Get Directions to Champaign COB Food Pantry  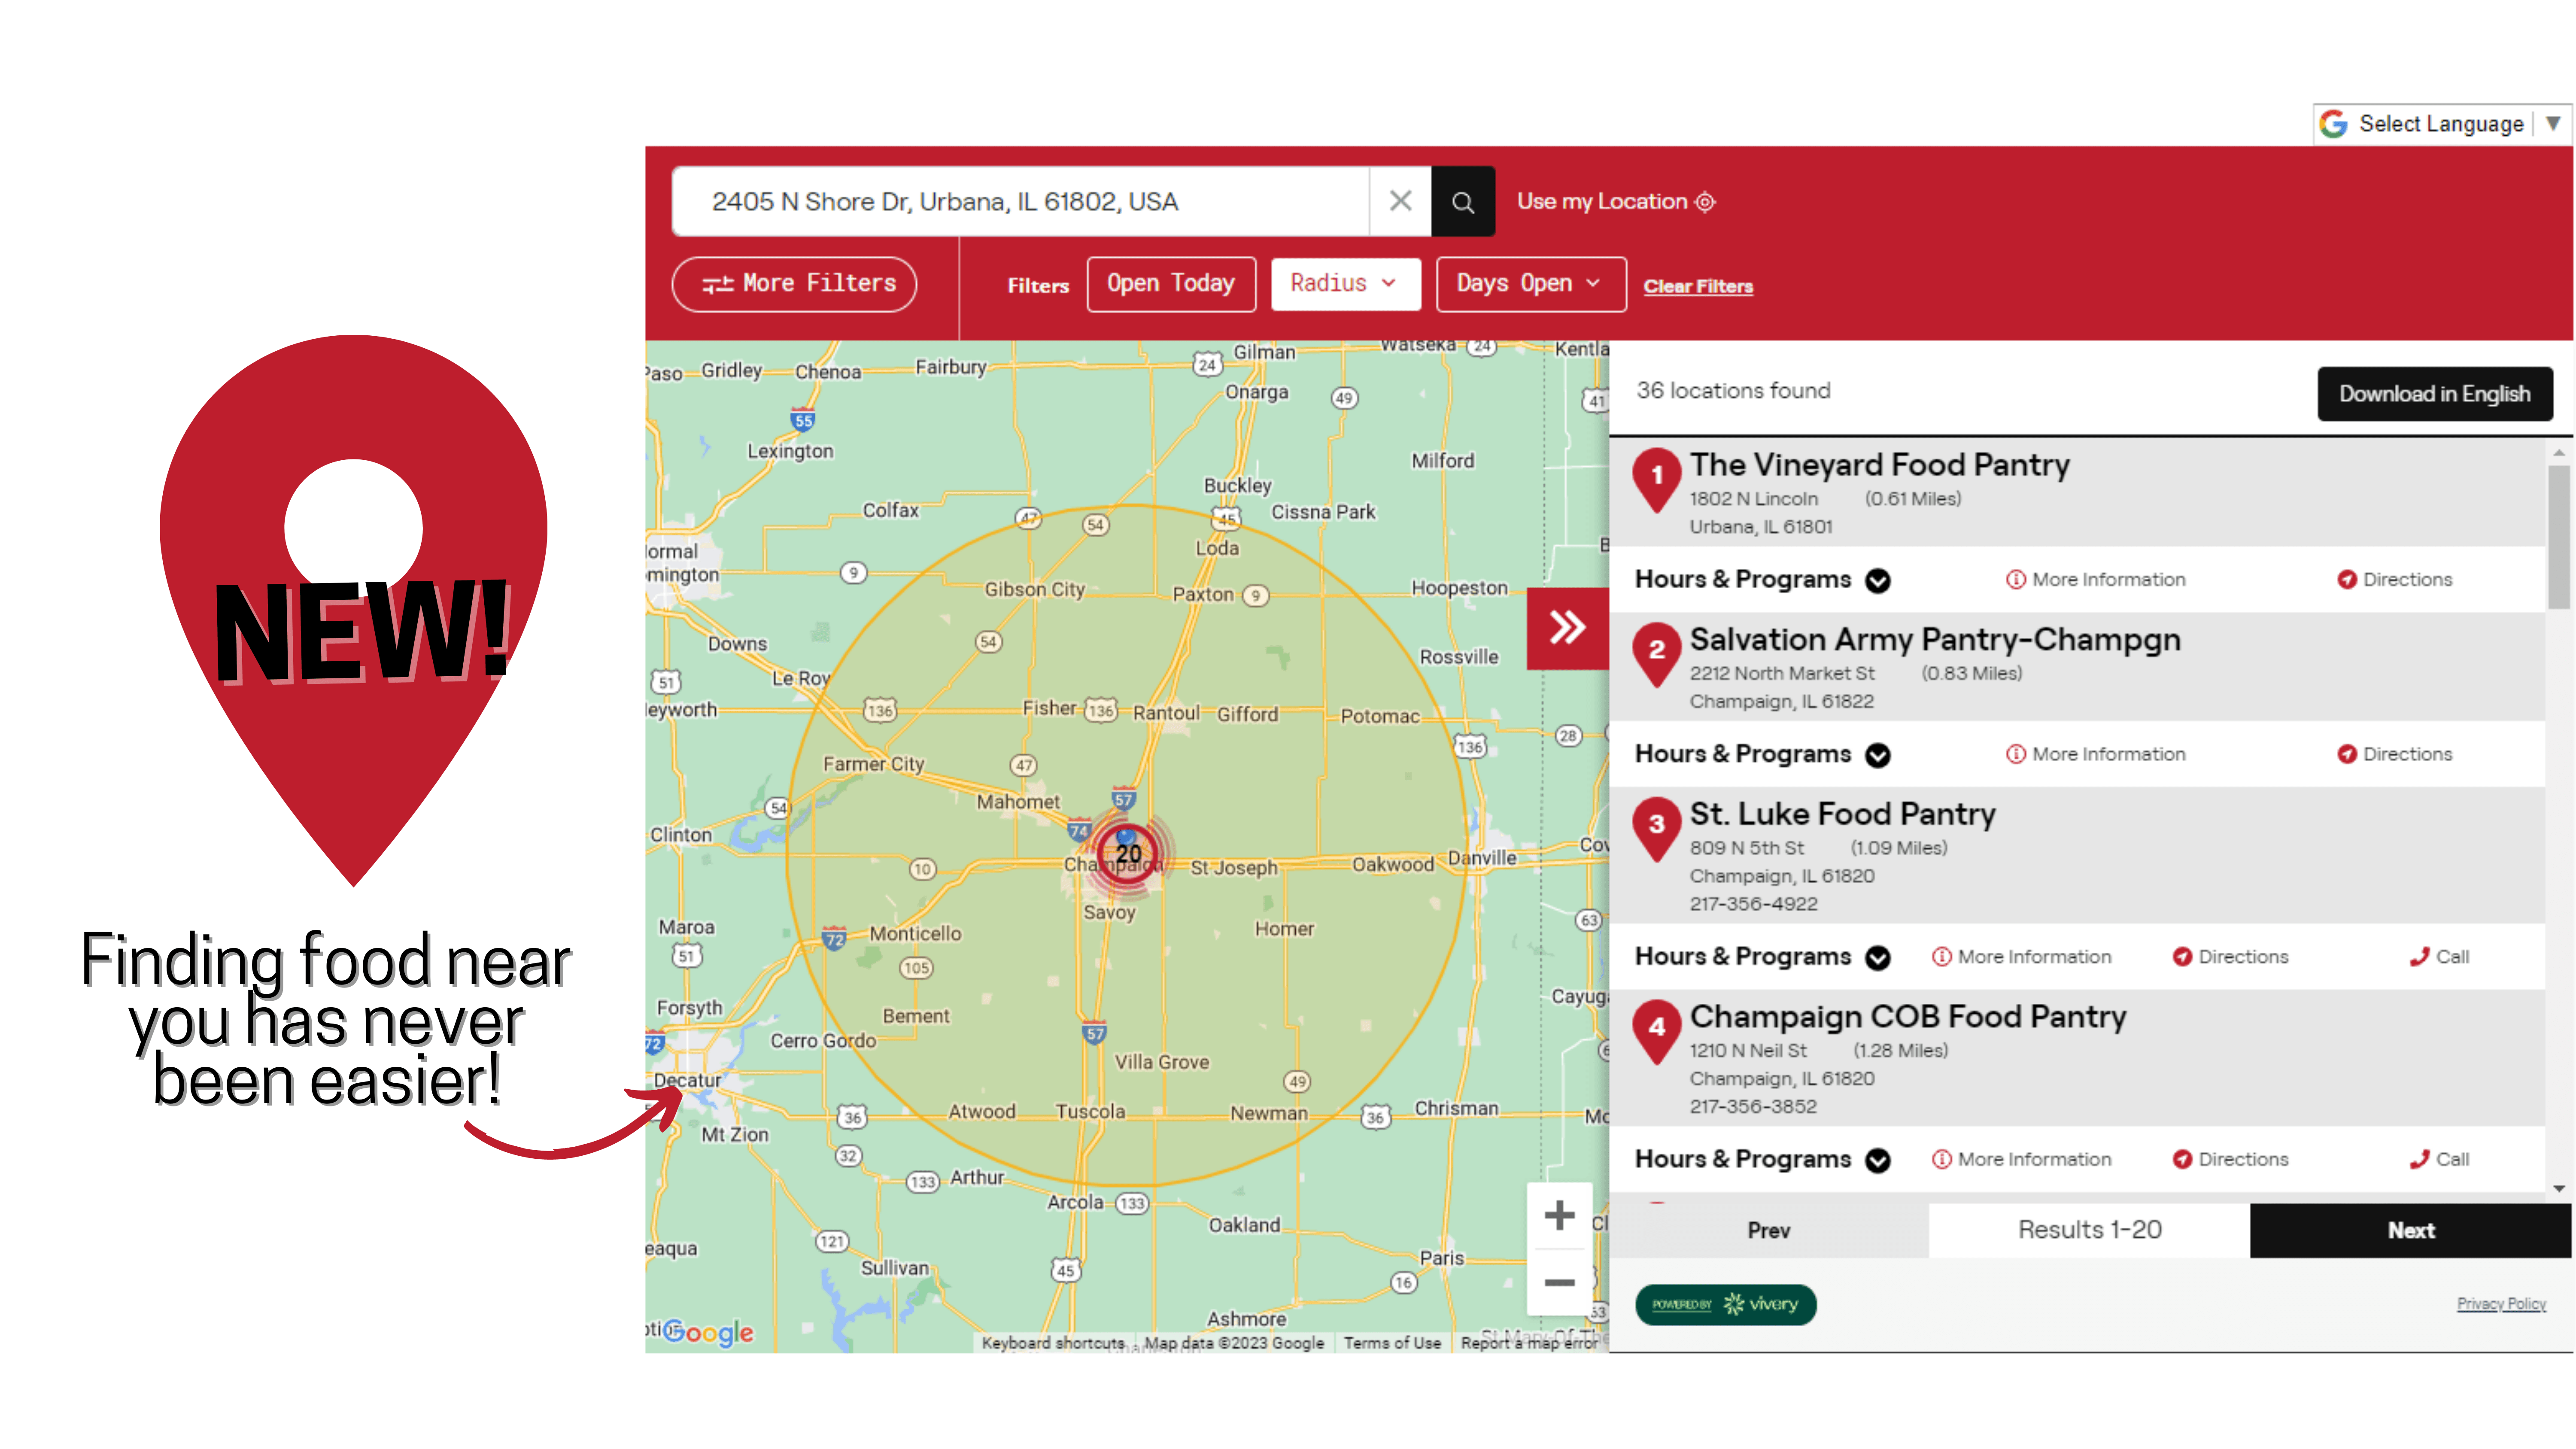click(2230, 1160)
